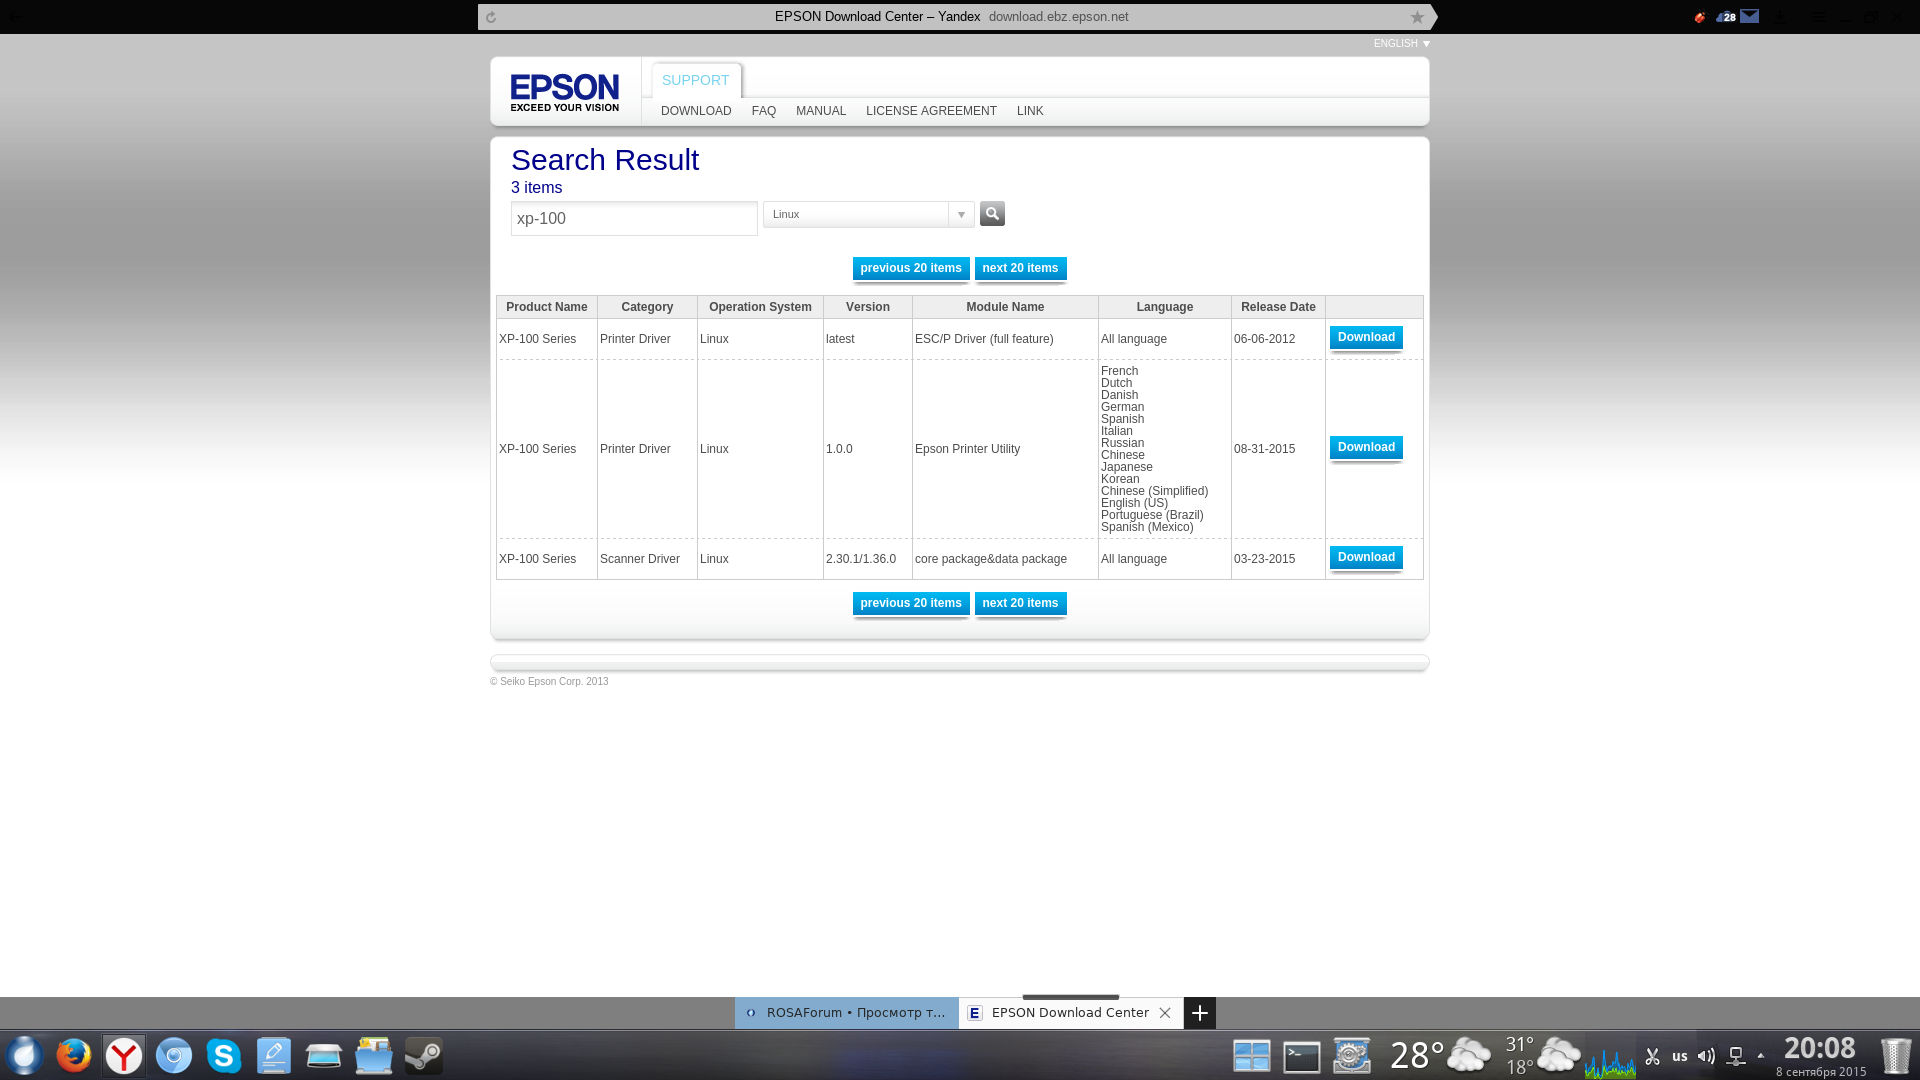This screenshot has width=1920, height=1080.
Task: Click the page reload icon
Action: [x=491, y=17]
